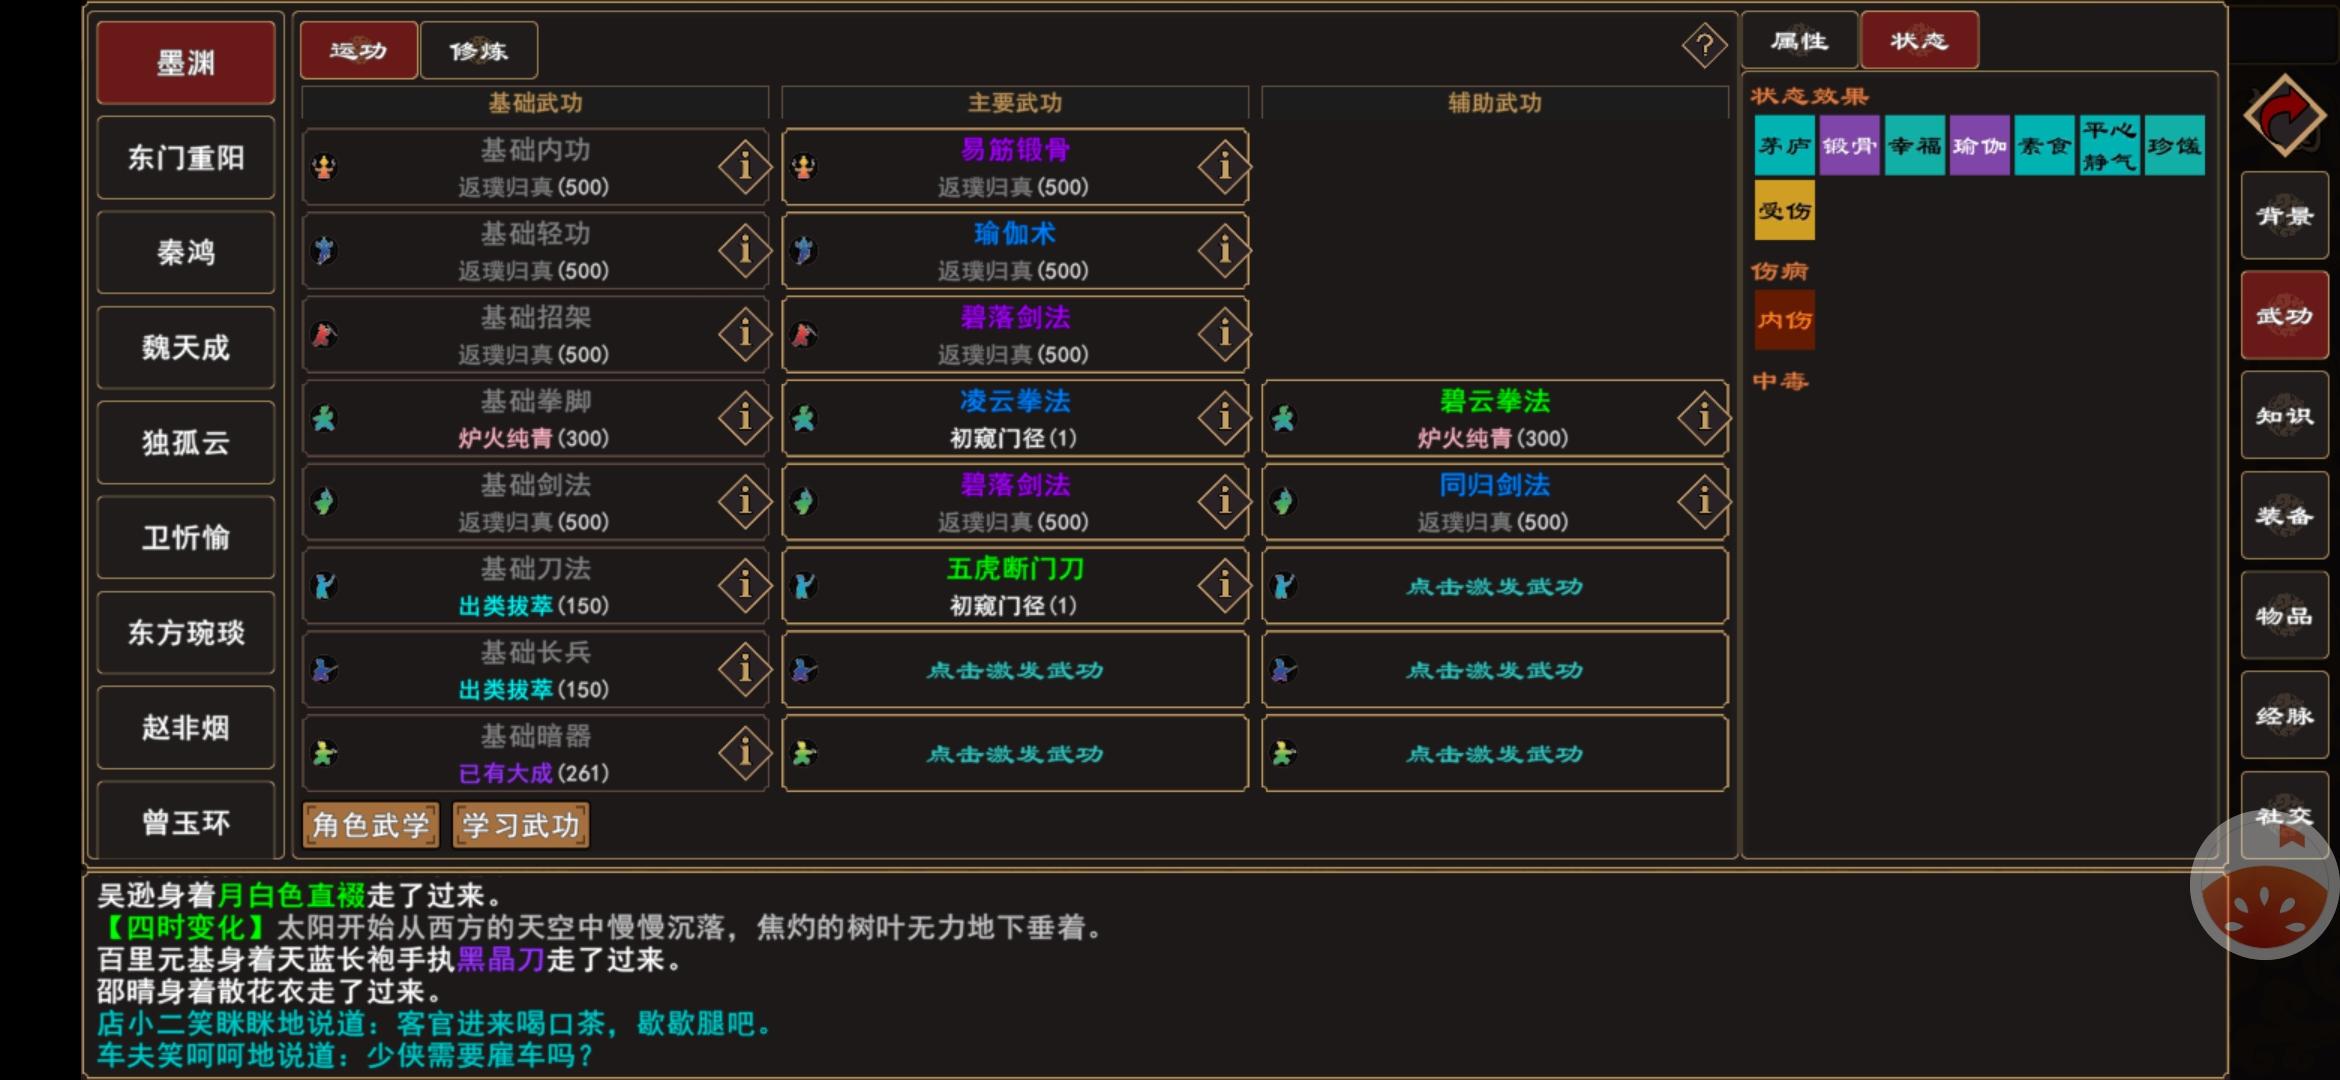Open info icon for 易筋锻骨

coord(1224,166)
